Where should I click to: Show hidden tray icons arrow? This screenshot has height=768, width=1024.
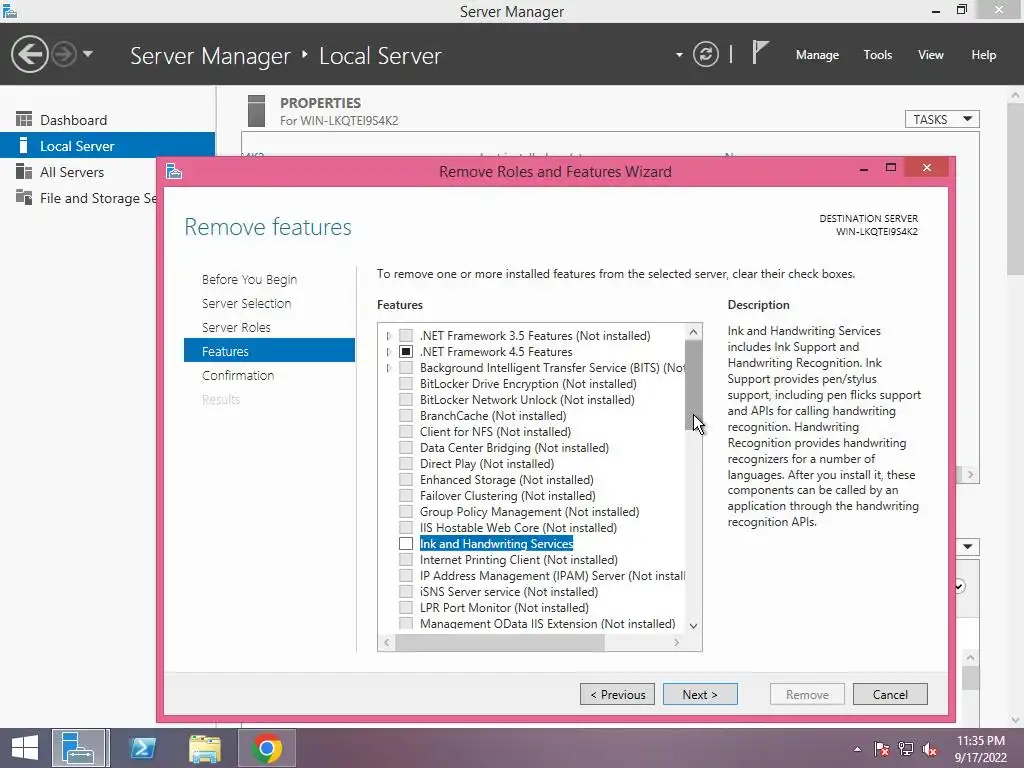pyautogui.click(x=857, y=749)
